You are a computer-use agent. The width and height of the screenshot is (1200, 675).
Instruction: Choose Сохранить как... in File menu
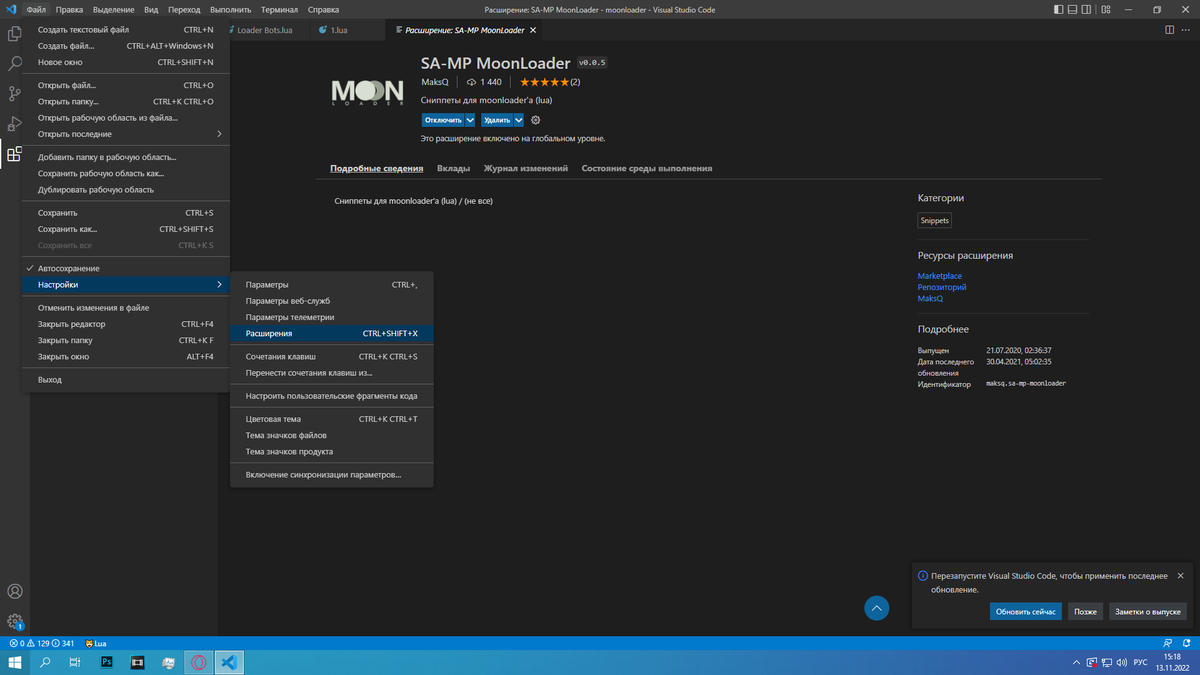tap(126, 229)
